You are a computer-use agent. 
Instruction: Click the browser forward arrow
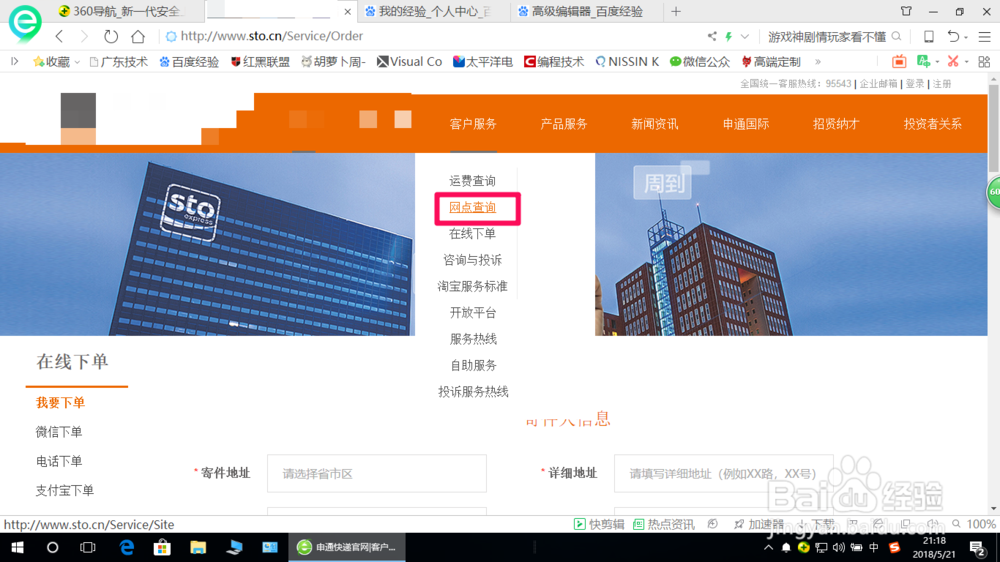point(84,36)
